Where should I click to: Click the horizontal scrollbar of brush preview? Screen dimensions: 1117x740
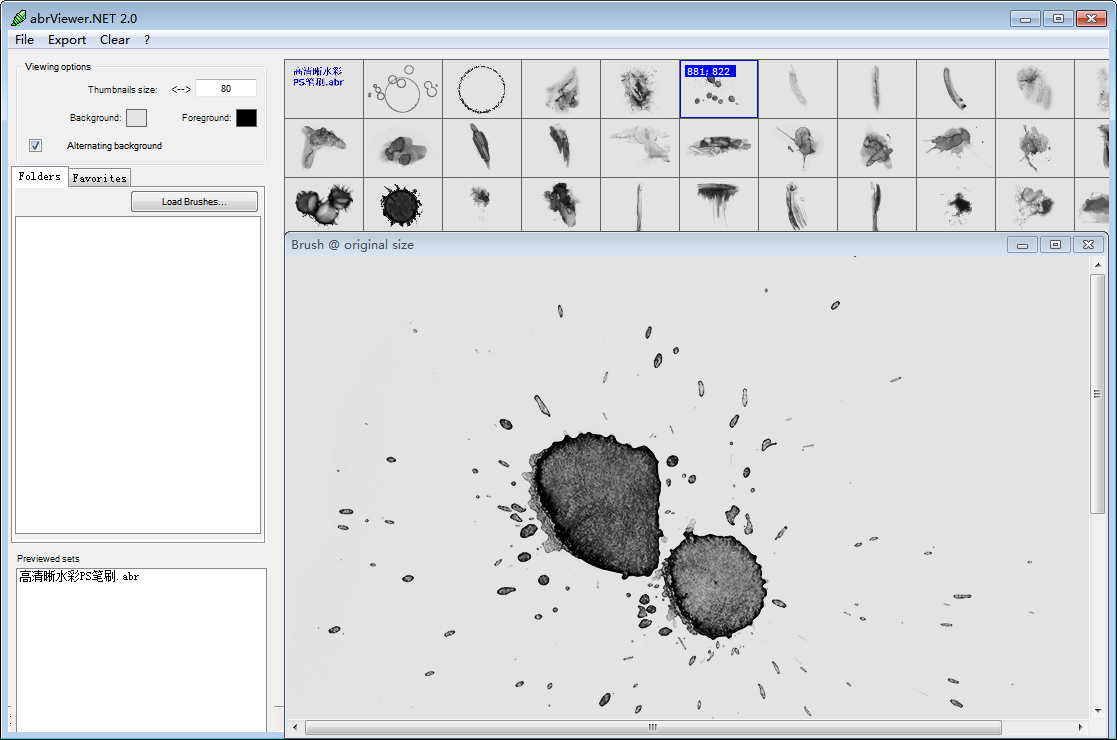click(x=653, y=727)
